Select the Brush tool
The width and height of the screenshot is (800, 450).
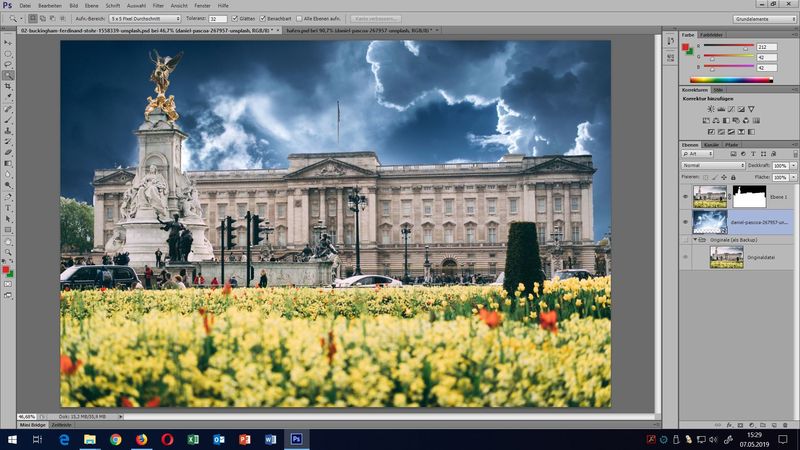tap(8, 120)
